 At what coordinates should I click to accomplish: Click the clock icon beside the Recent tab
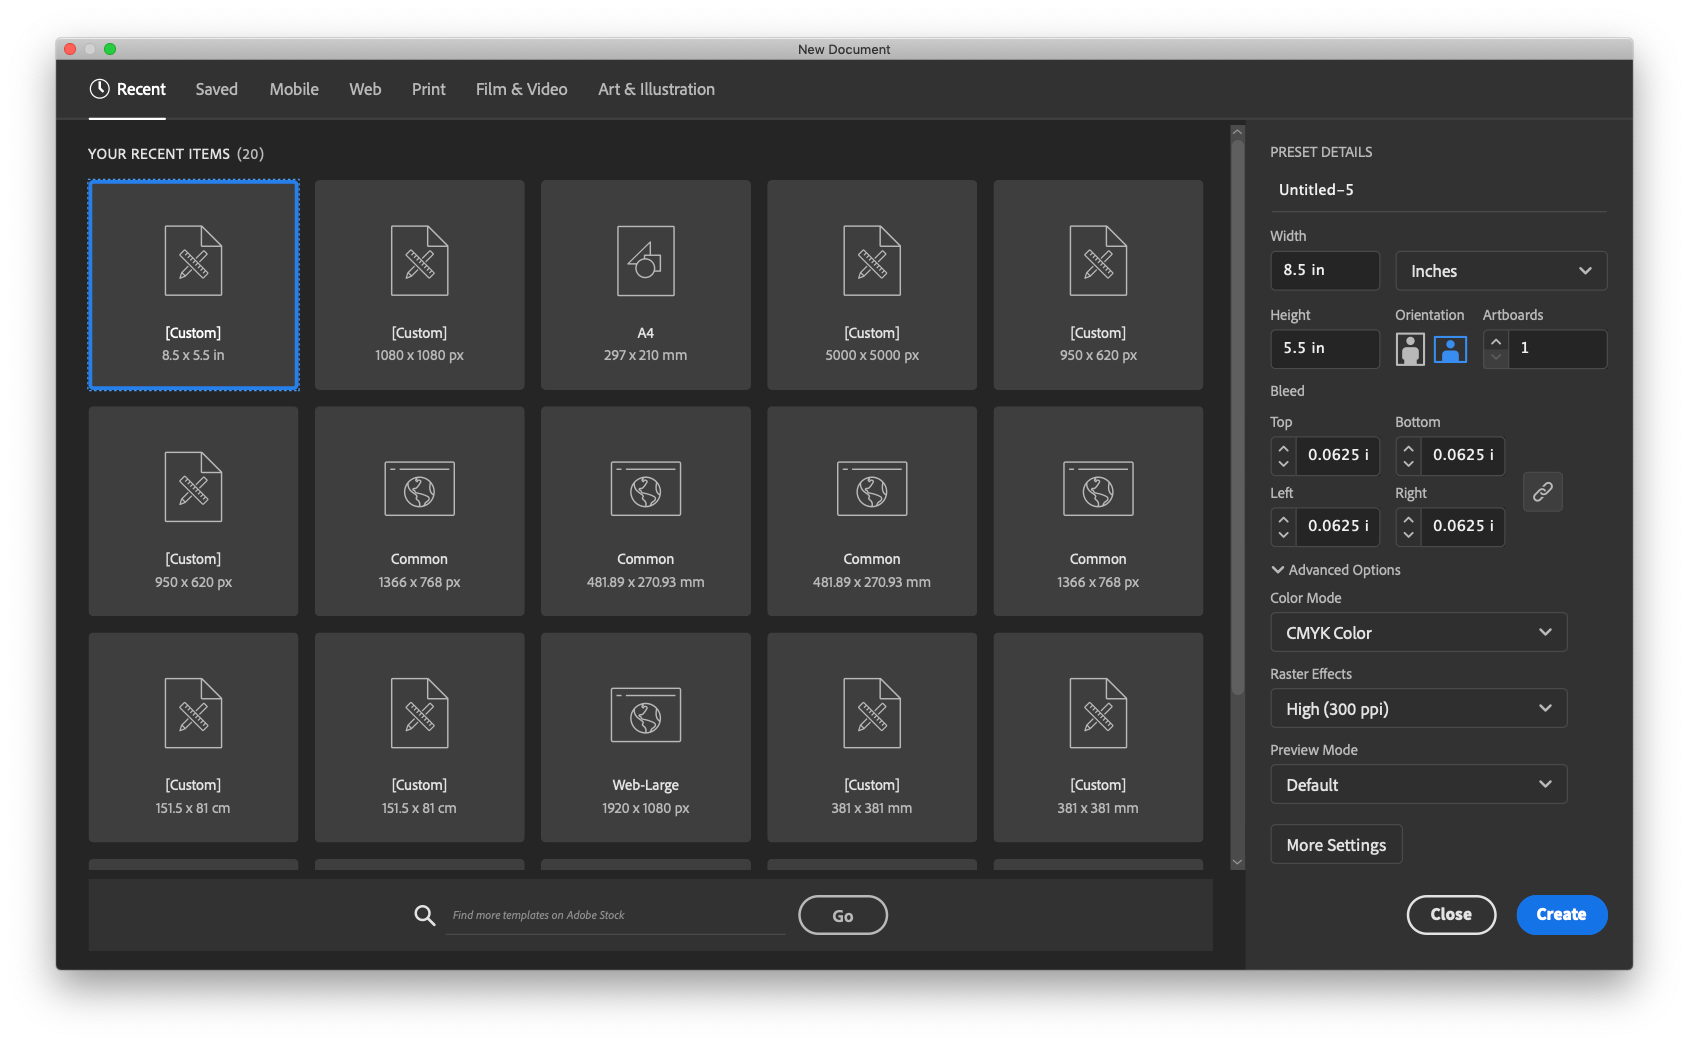point(99,89)
